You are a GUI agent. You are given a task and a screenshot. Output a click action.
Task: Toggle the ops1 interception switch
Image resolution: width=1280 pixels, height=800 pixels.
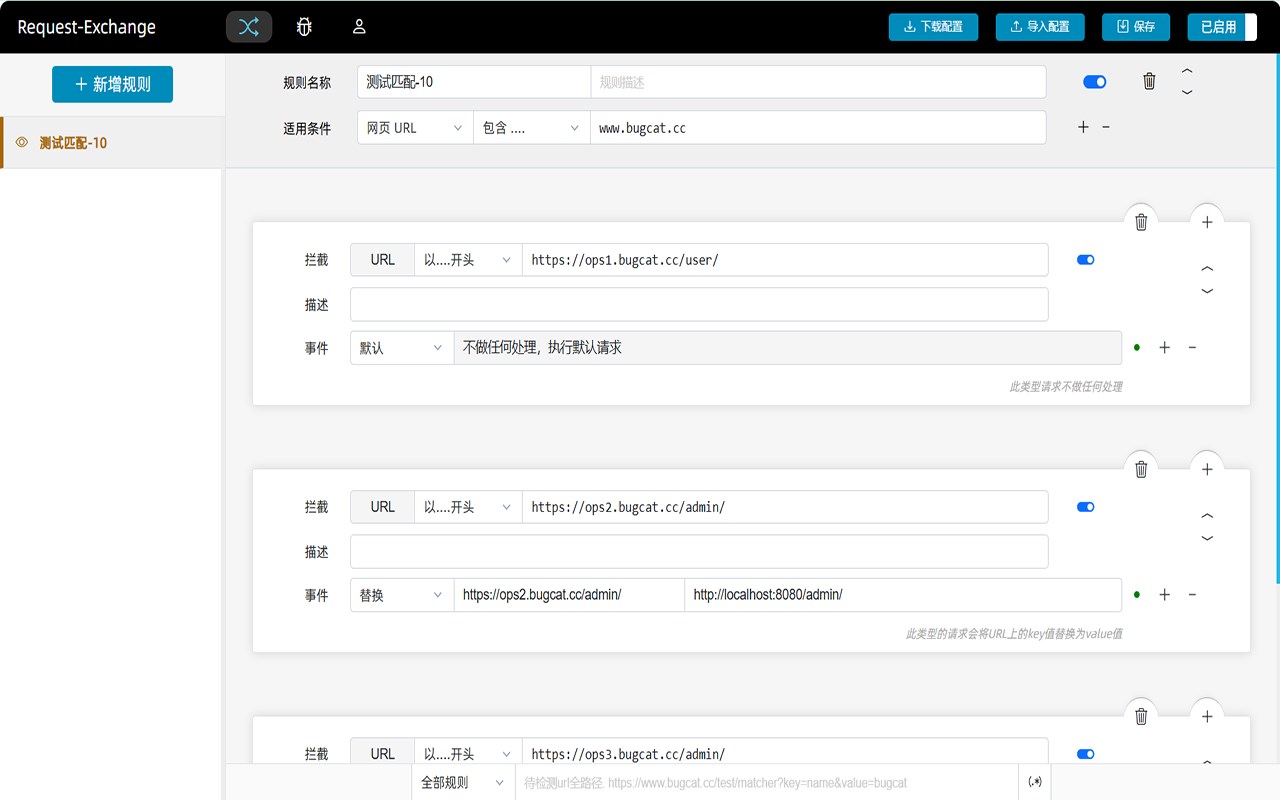pyautogui.click(x=1086, y=260)
